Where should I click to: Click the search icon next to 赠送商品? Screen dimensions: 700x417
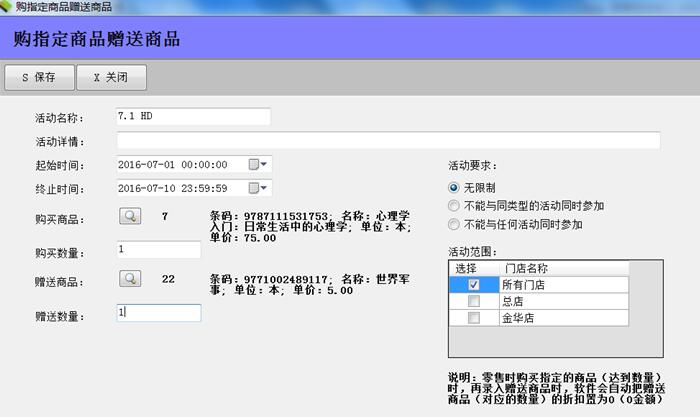[x=131, y=279]
